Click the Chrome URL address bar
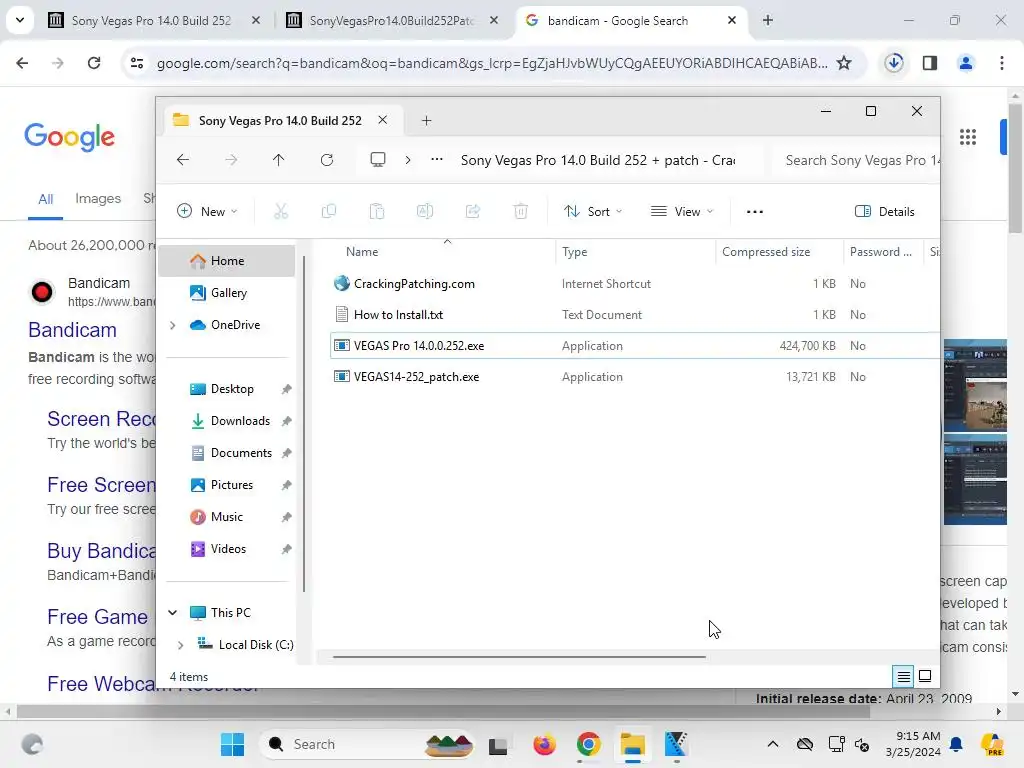The width and height of the screenshot is (1024, 768). (491, 63)
